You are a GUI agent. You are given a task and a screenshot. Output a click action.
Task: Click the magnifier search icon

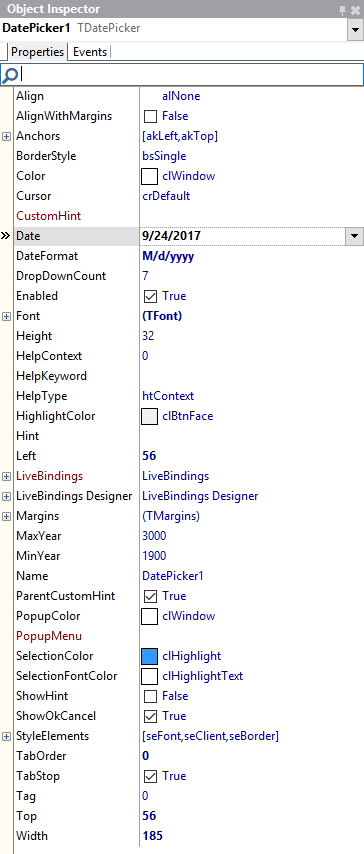pos(10,74)
